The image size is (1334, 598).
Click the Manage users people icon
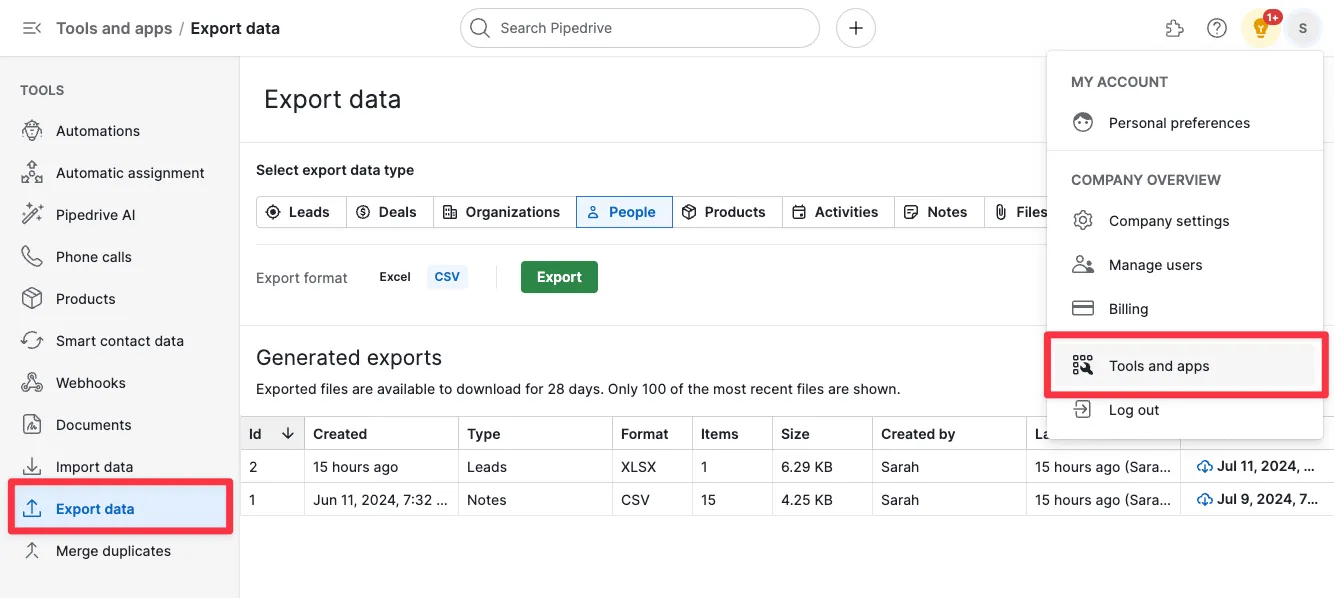click(x=1083, y=265)
